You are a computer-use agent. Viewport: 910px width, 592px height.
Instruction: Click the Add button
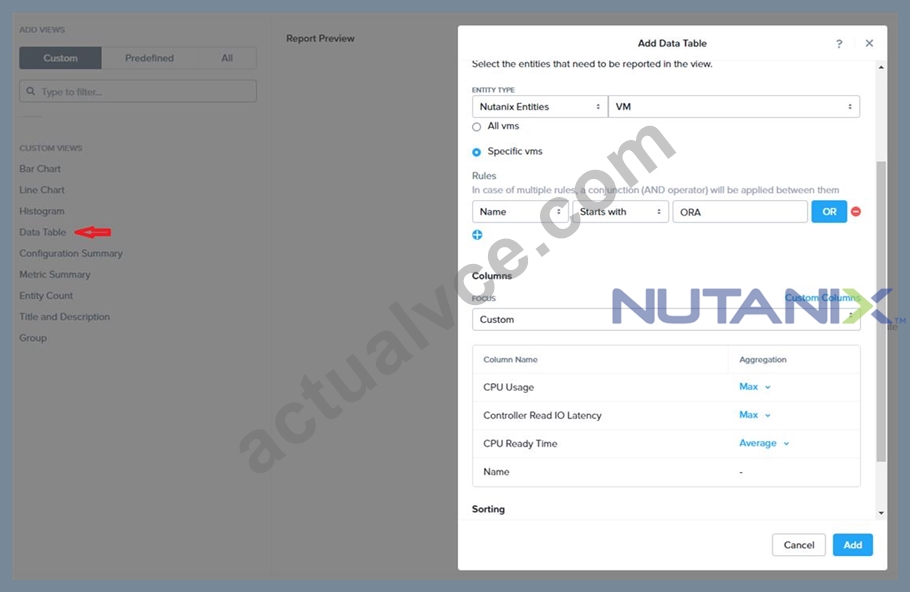(853, 545)
